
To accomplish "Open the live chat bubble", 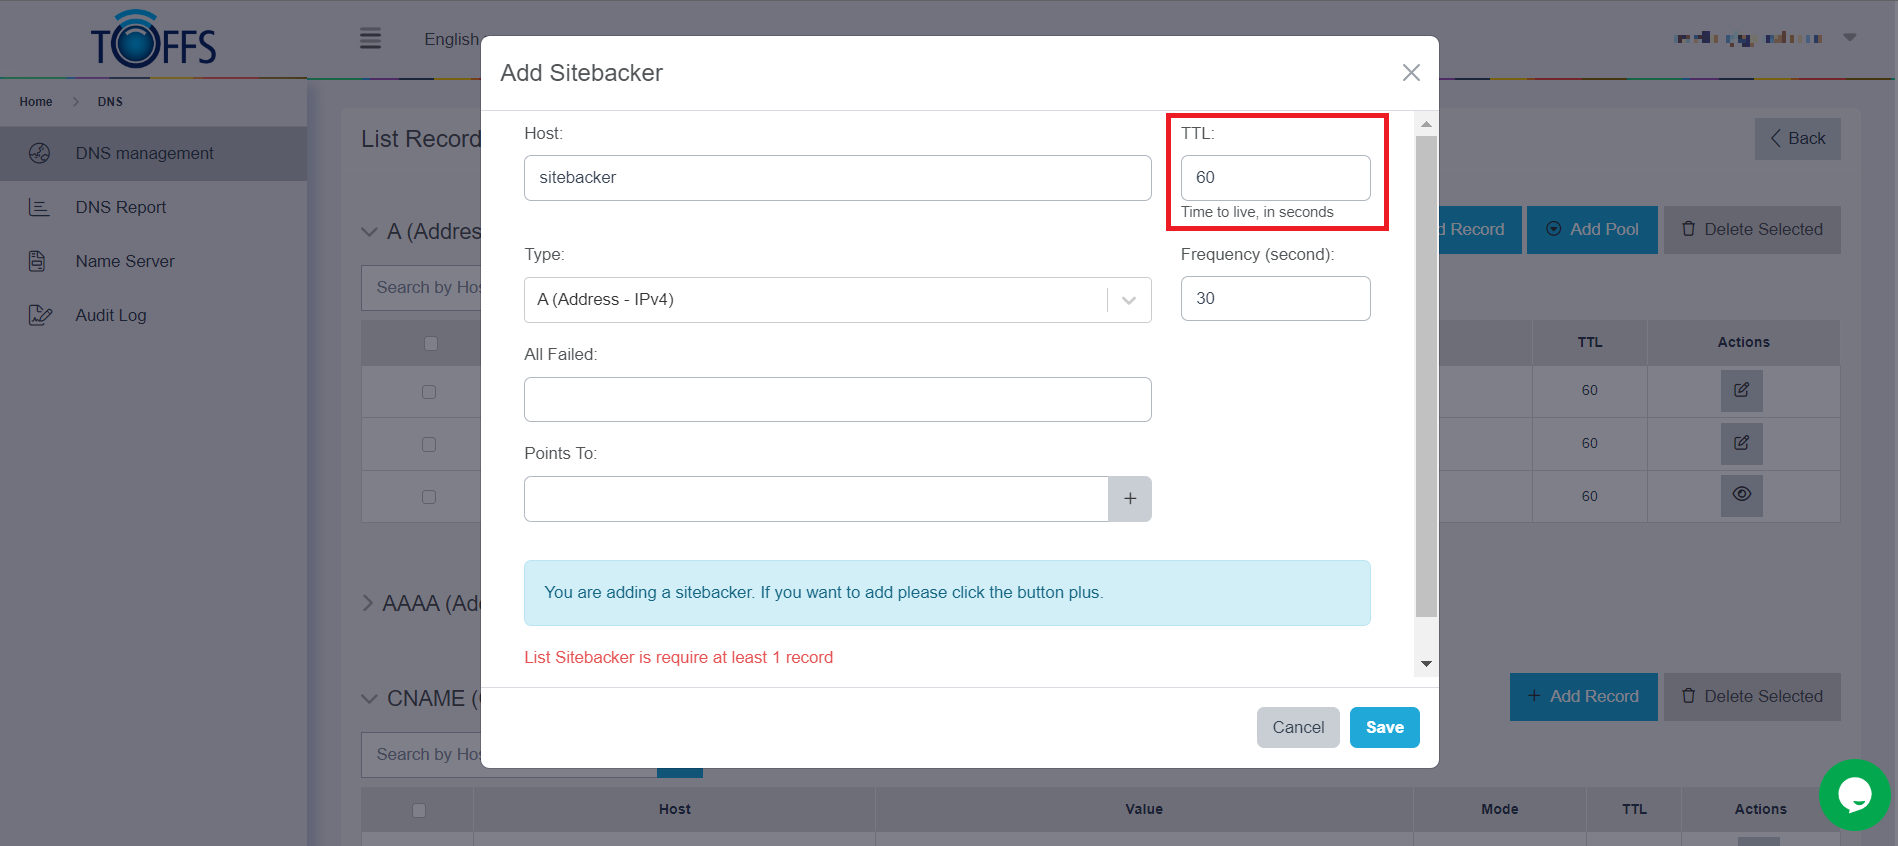I will 1854,795.
